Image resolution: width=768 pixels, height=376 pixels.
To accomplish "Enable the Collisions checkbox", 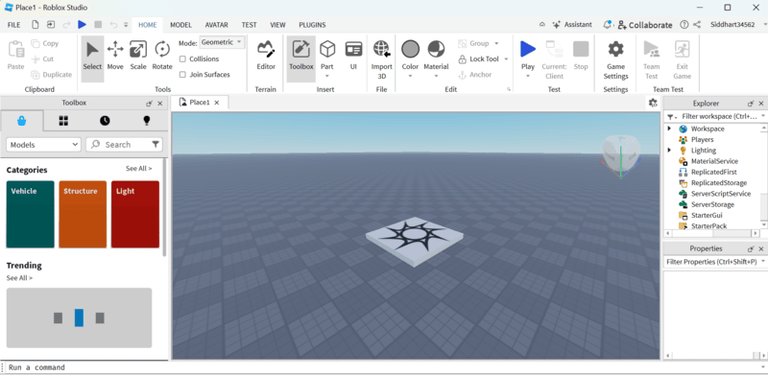I will click(182, 59).
